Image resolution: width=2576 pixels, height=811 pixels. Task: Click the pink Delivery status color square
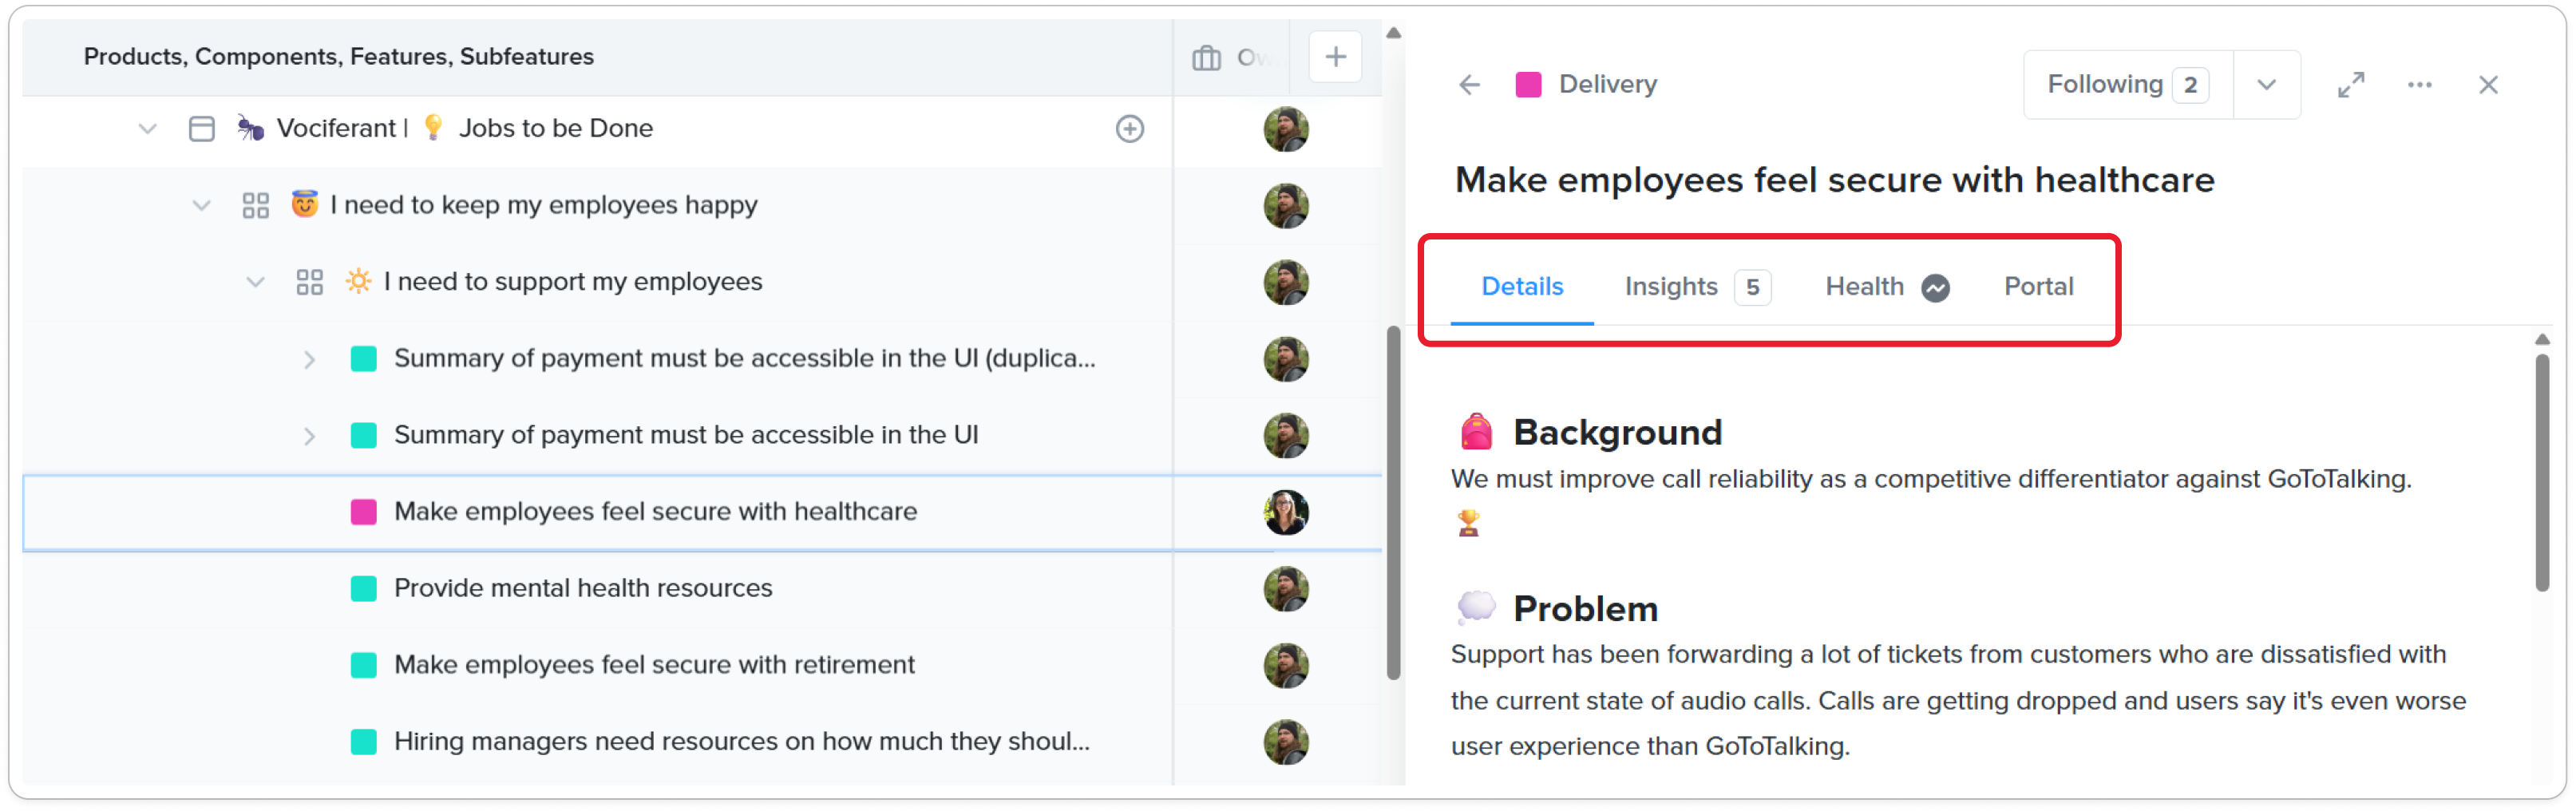pyautogui.click(x=1527, y=85)
